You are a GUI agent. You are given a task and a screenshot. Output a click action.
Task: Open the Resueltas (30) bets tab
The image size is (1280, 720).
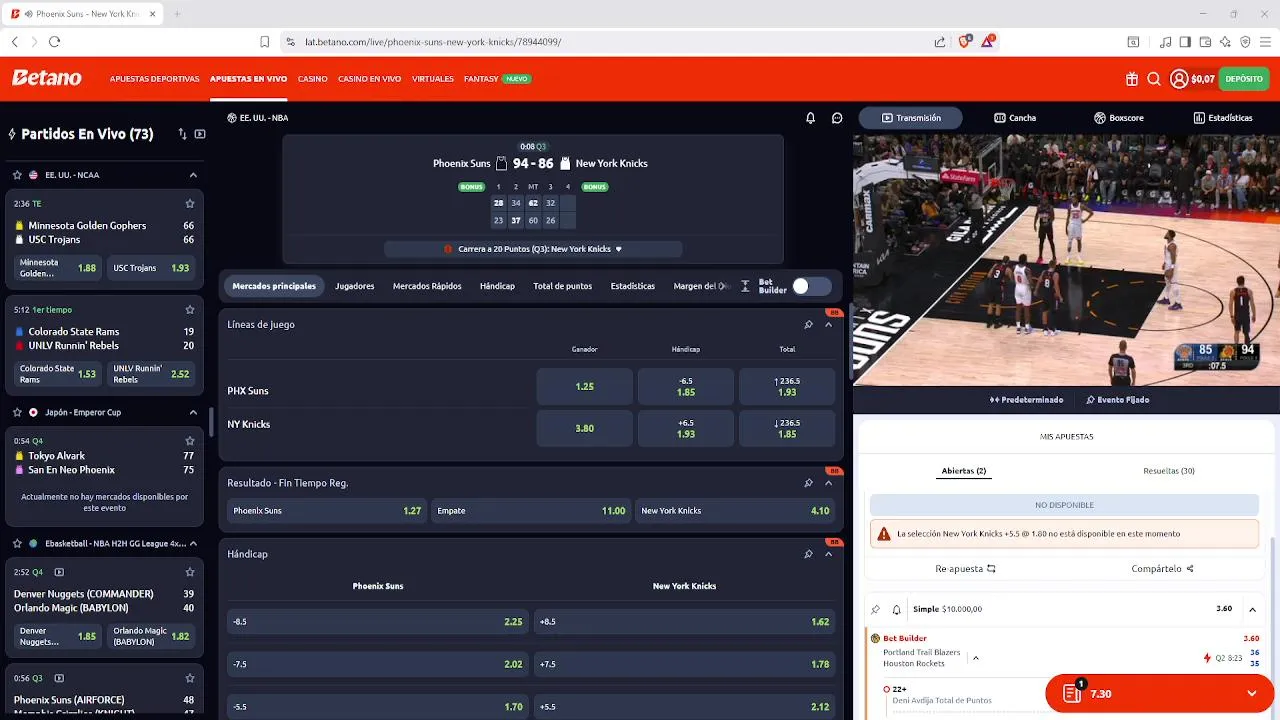(1169, 471)
